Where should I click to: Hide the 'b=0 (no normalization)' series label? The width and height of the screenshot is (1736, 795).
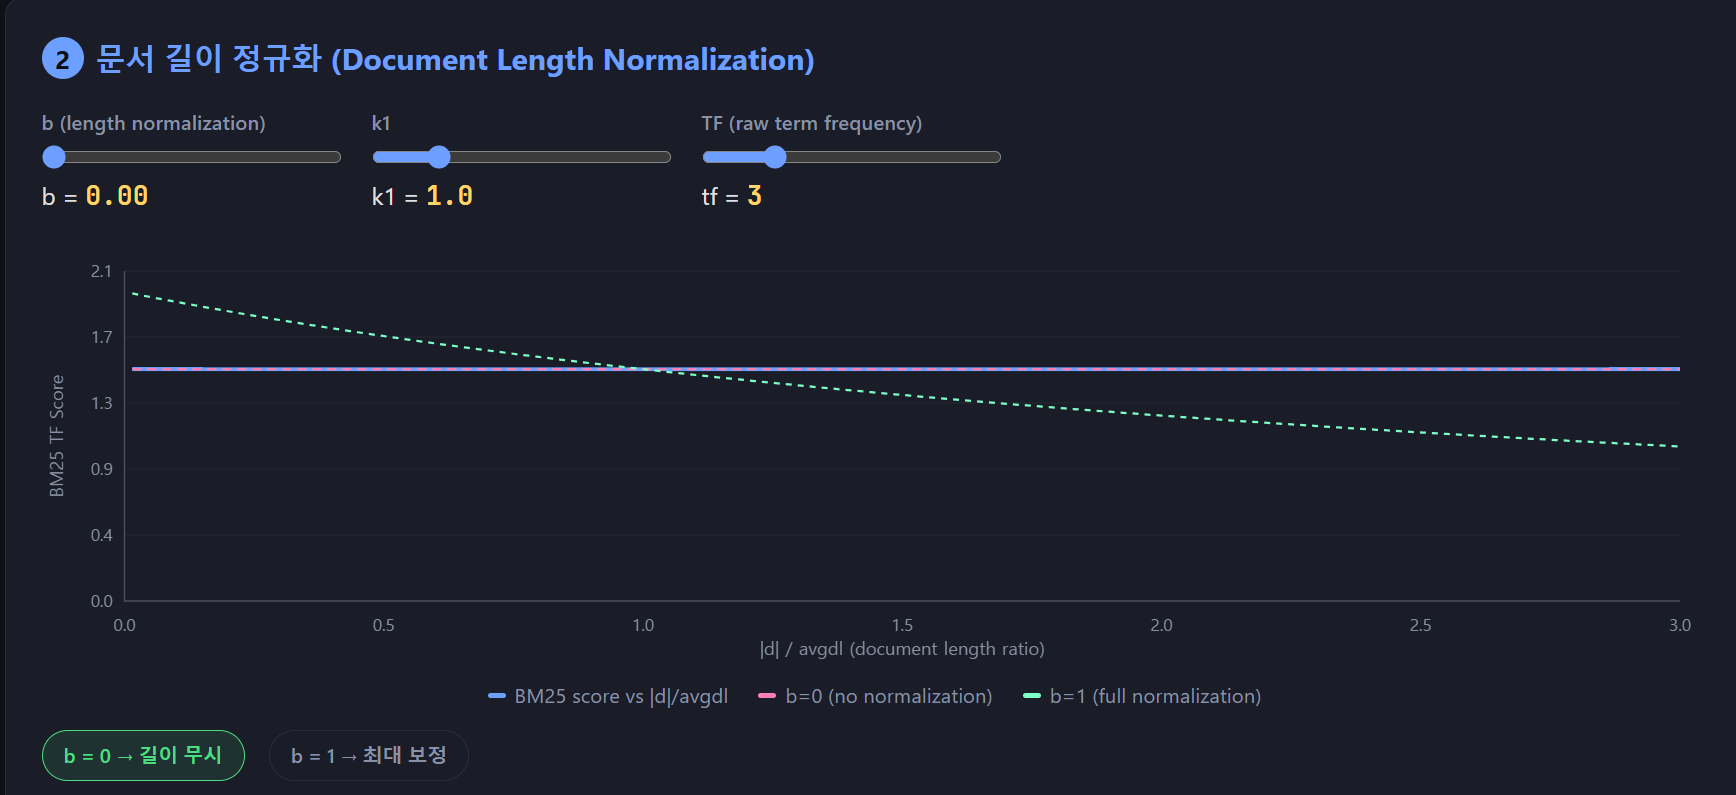pyautogui.click(x=888, y=696)
